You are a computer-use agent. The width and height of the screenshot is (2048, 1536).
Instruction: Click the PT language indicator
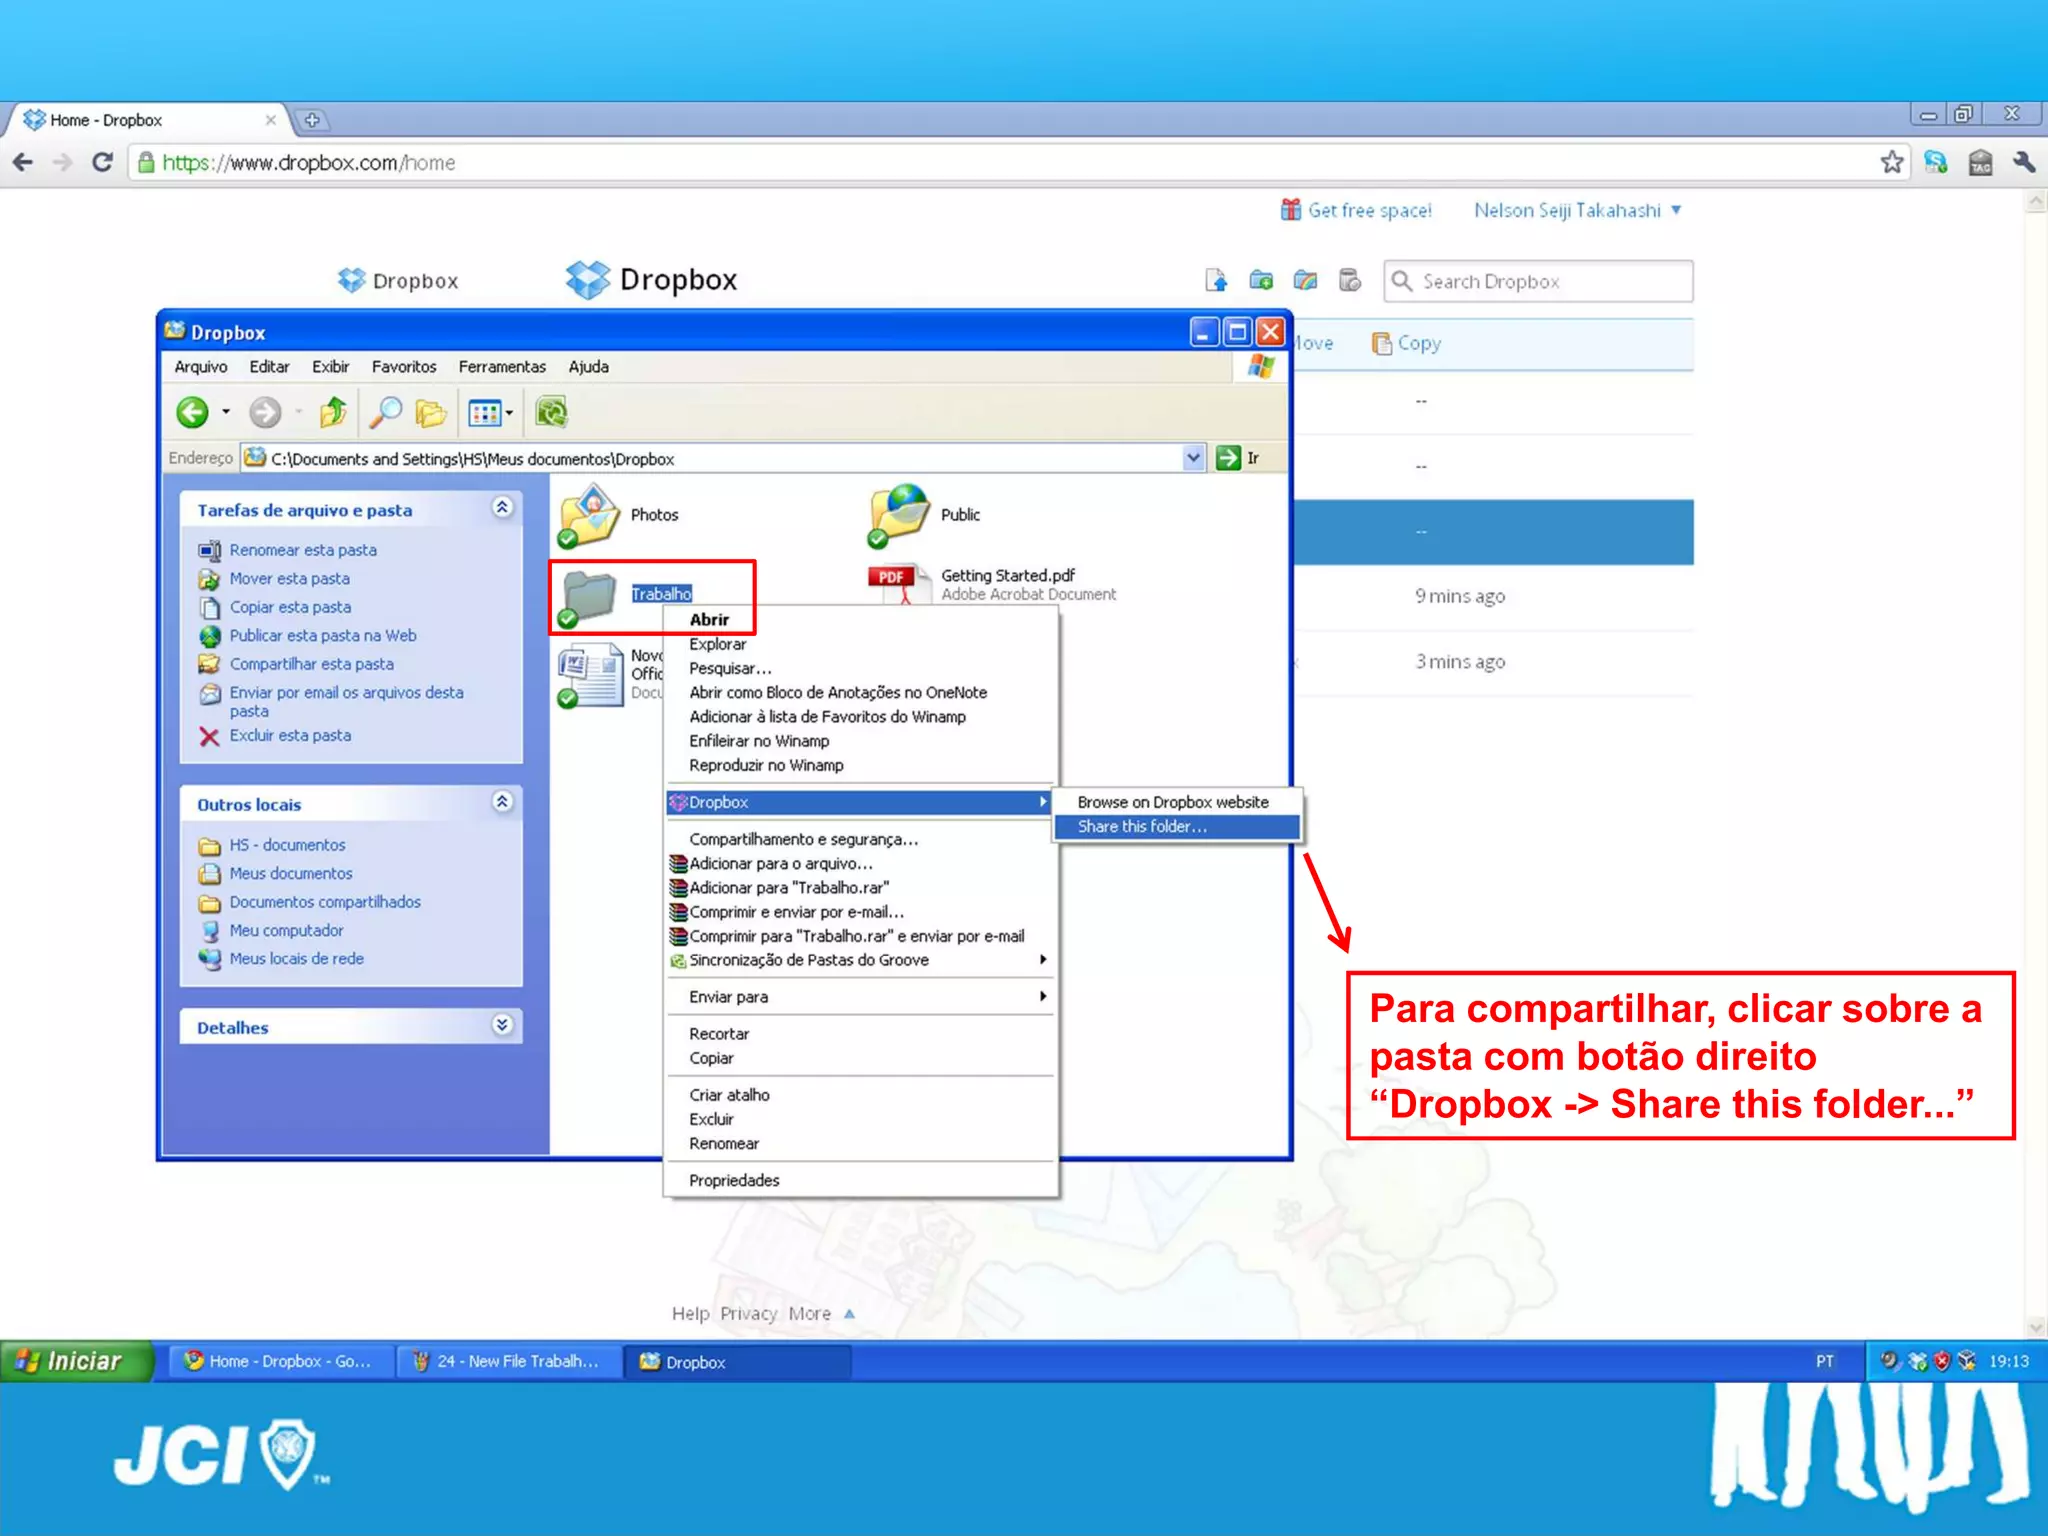[x=1825, y=1361]
